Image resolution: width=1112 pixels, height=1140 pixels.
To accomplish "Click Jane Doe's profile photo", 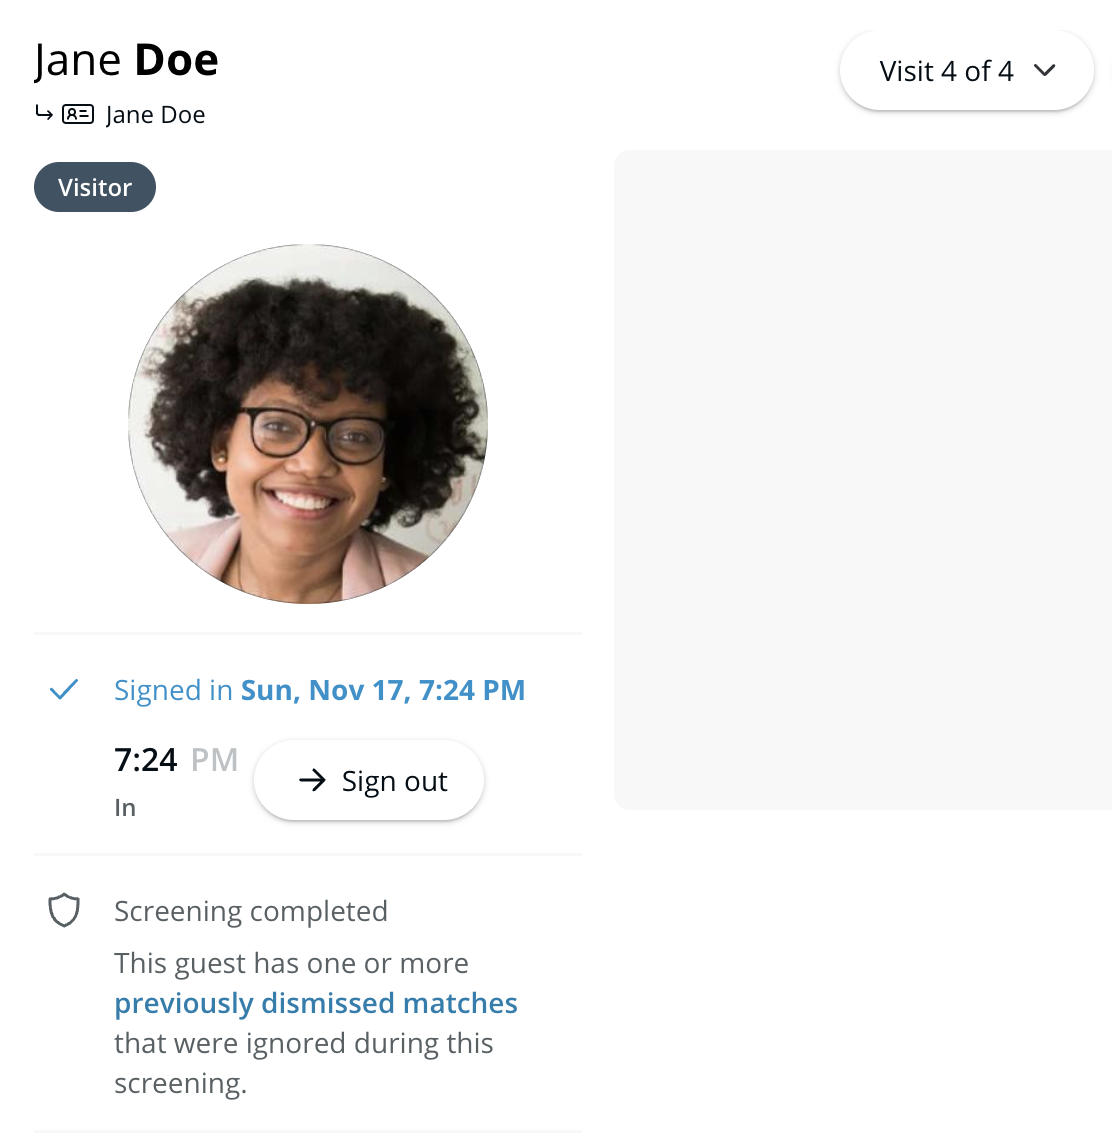I will click(308, 424).
